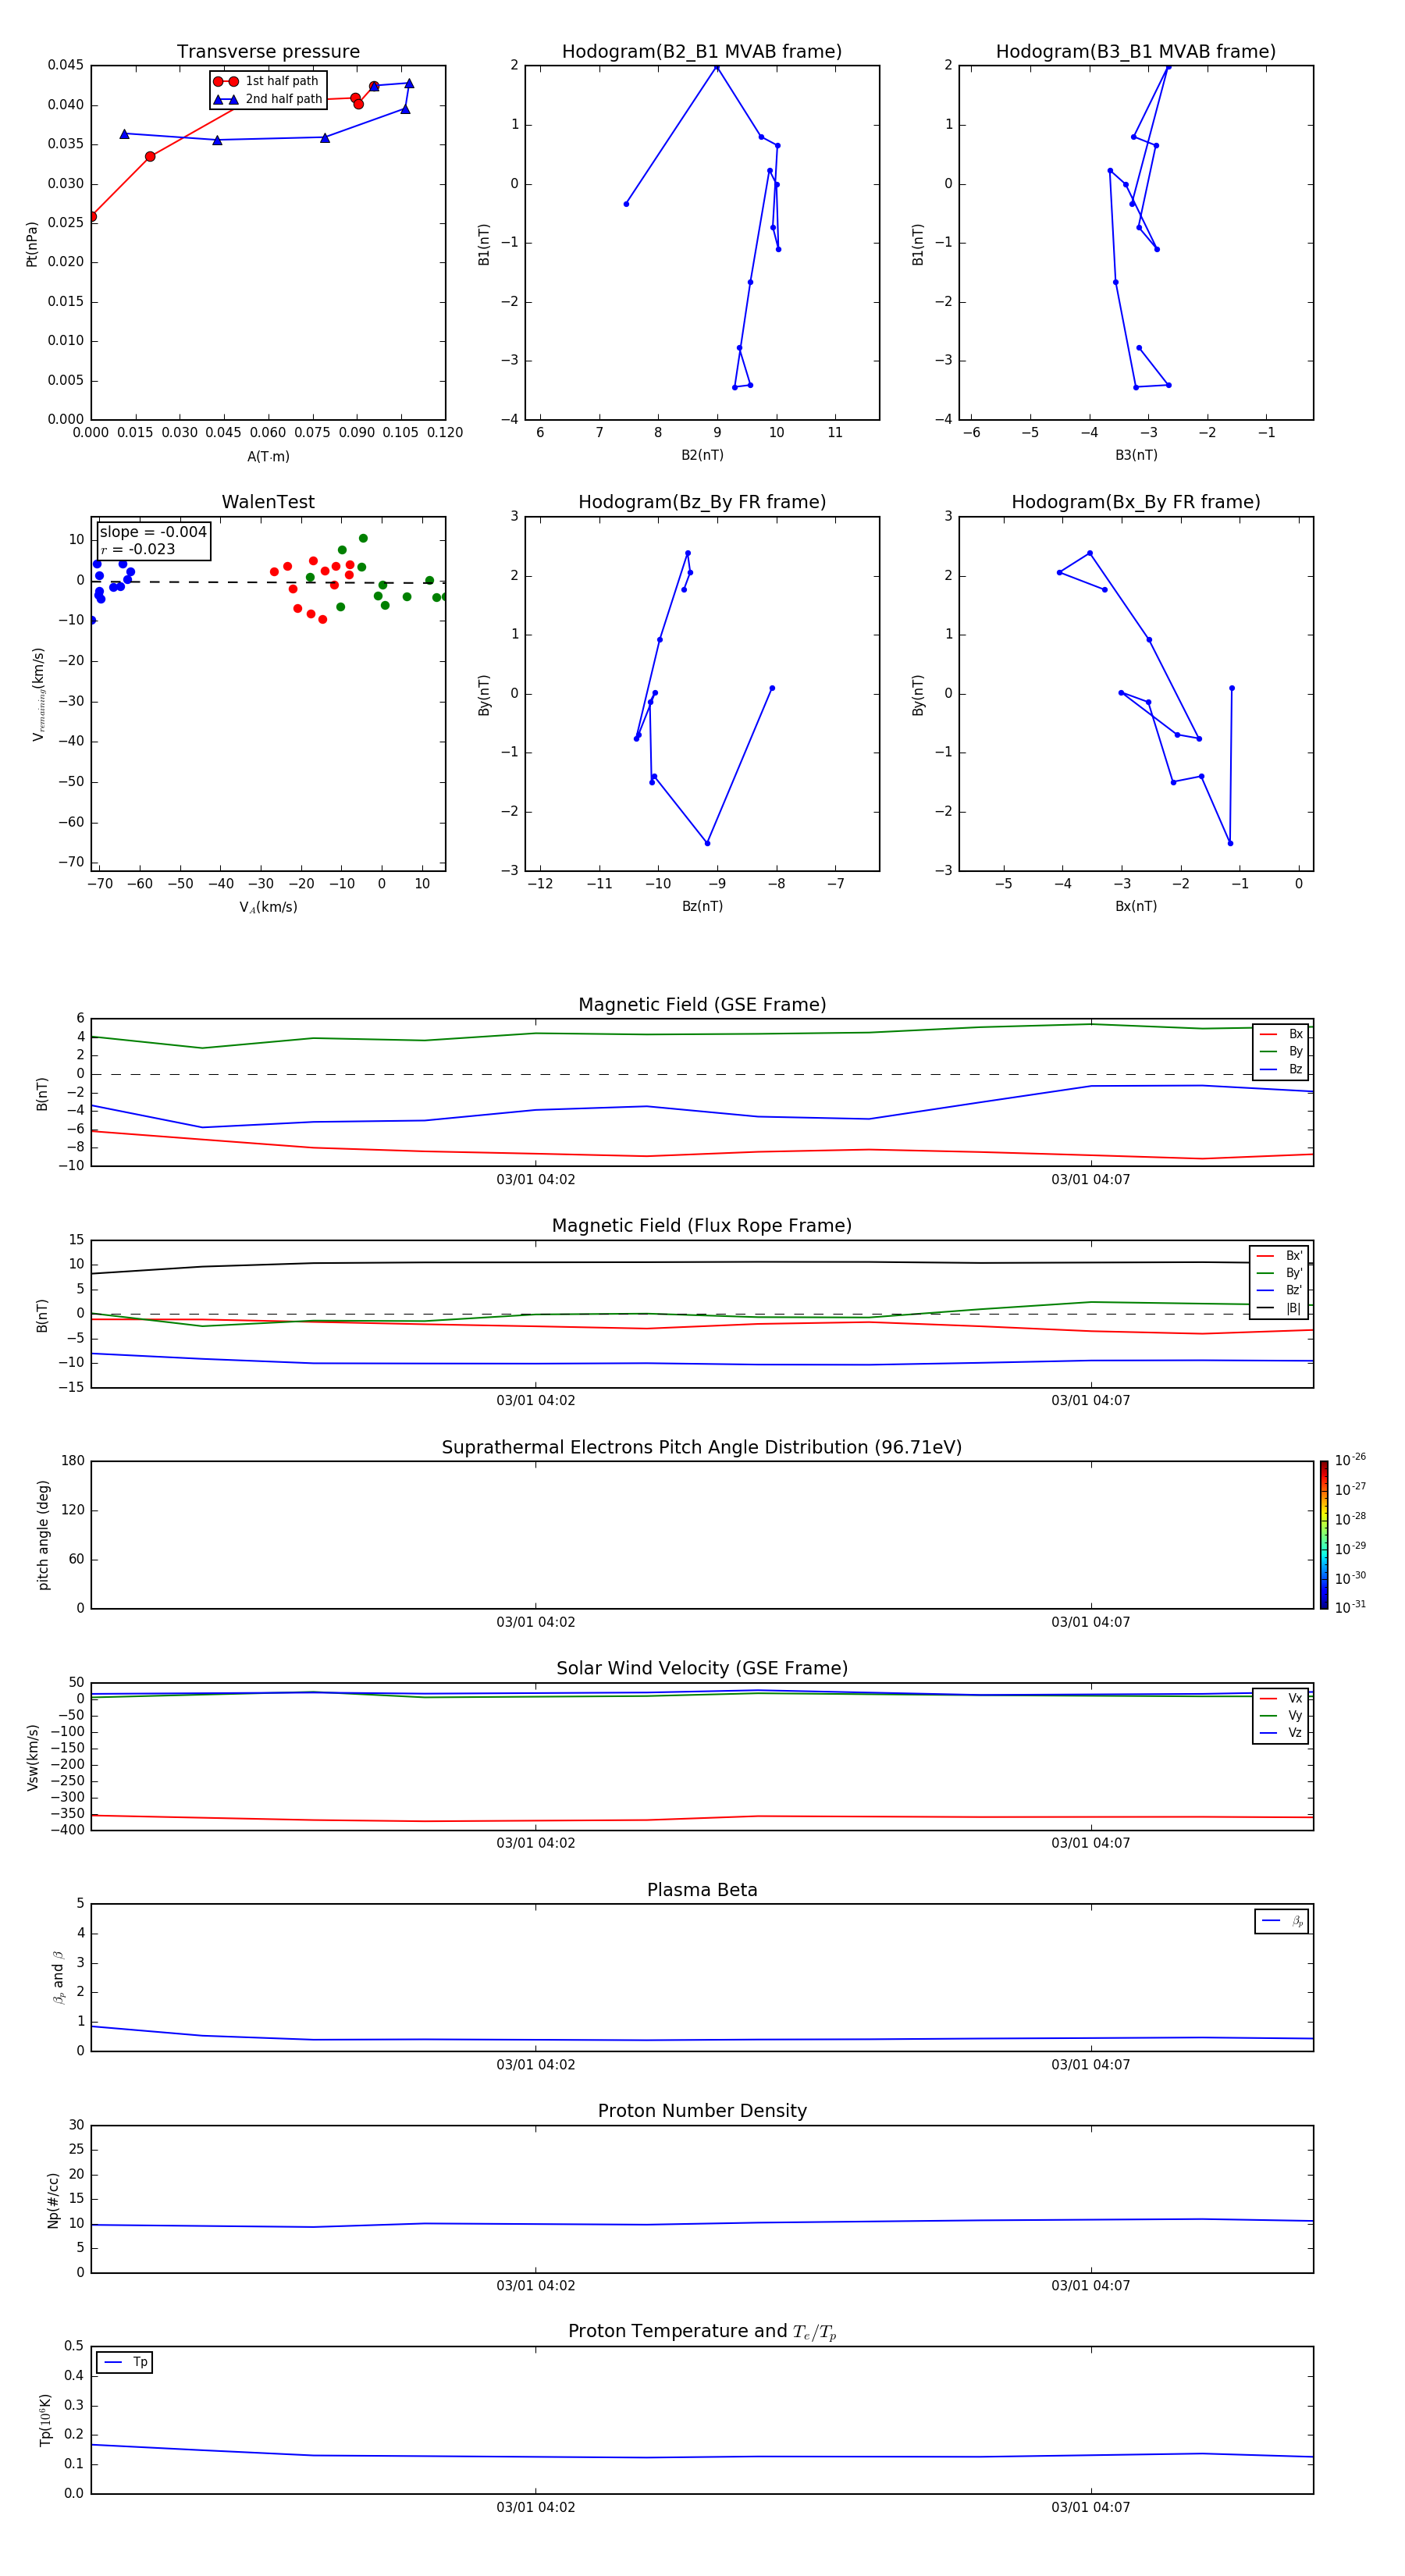Click the "Hodogram(B3_B1 MVAB frame)" title
Screen dimensions: 1405x2576
point(1136,52)
